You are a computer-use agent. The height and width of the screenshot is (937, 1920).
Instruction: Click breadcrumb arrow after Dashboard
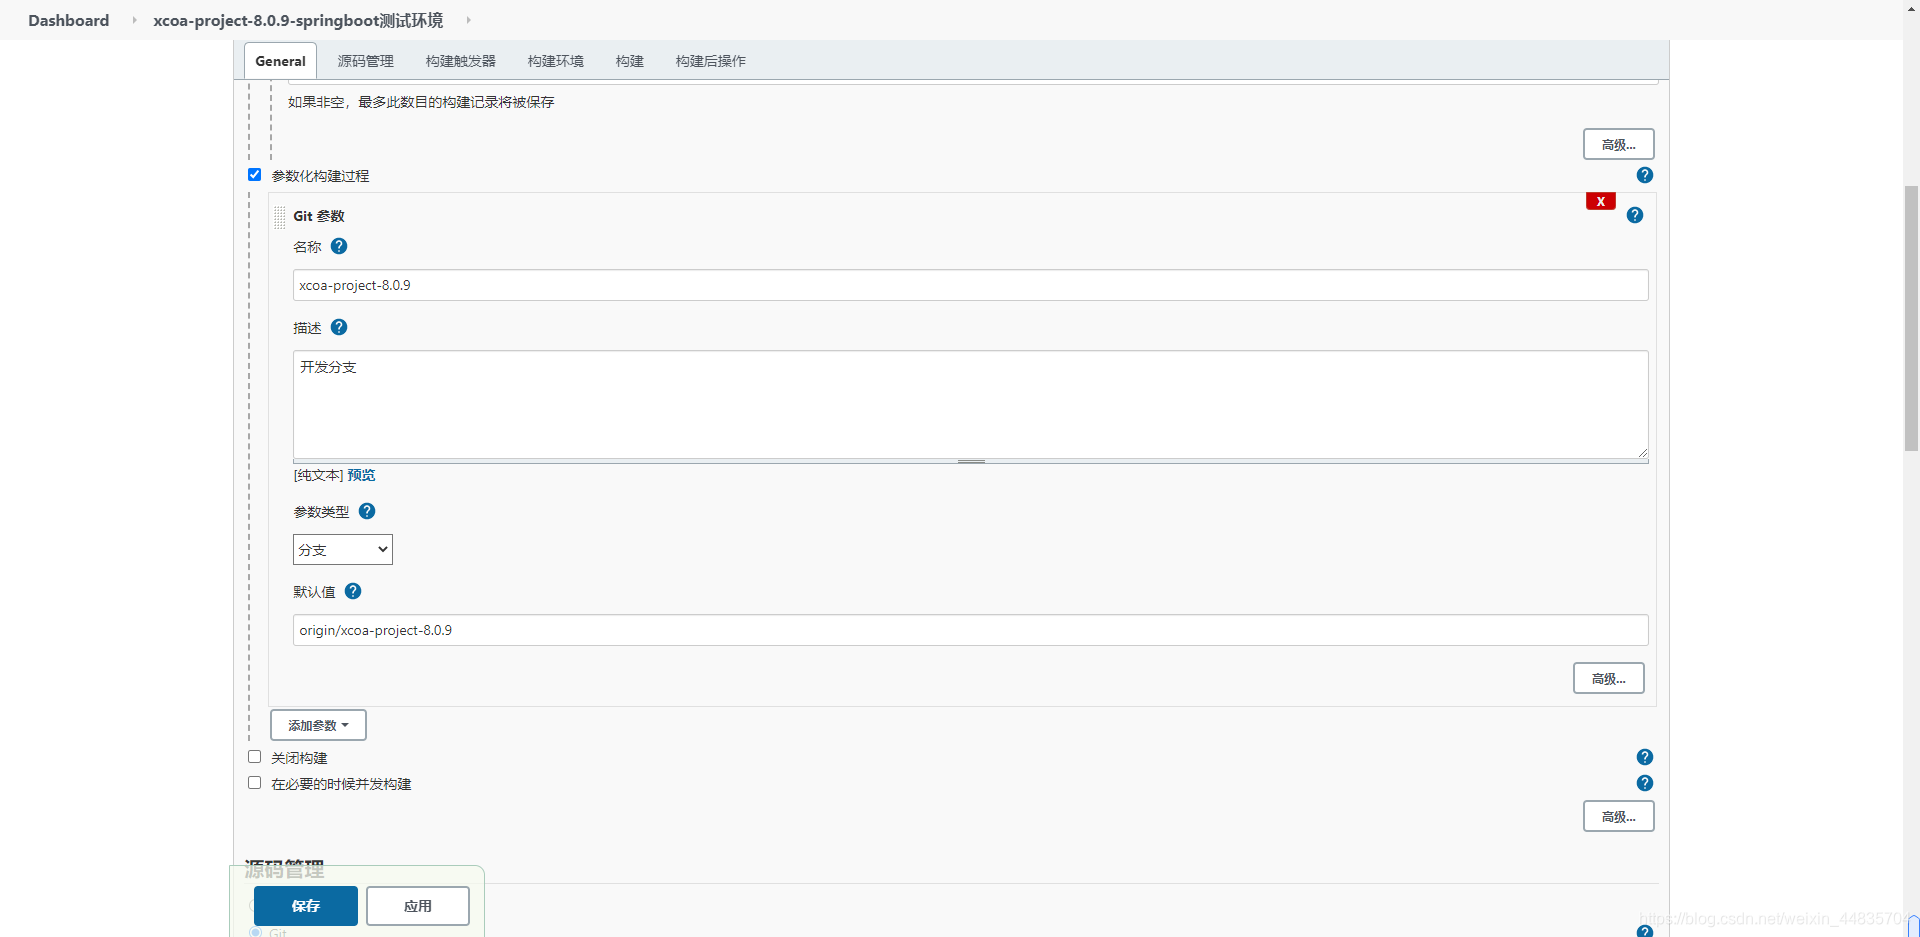pyautogui.click(x=134, y=20)
